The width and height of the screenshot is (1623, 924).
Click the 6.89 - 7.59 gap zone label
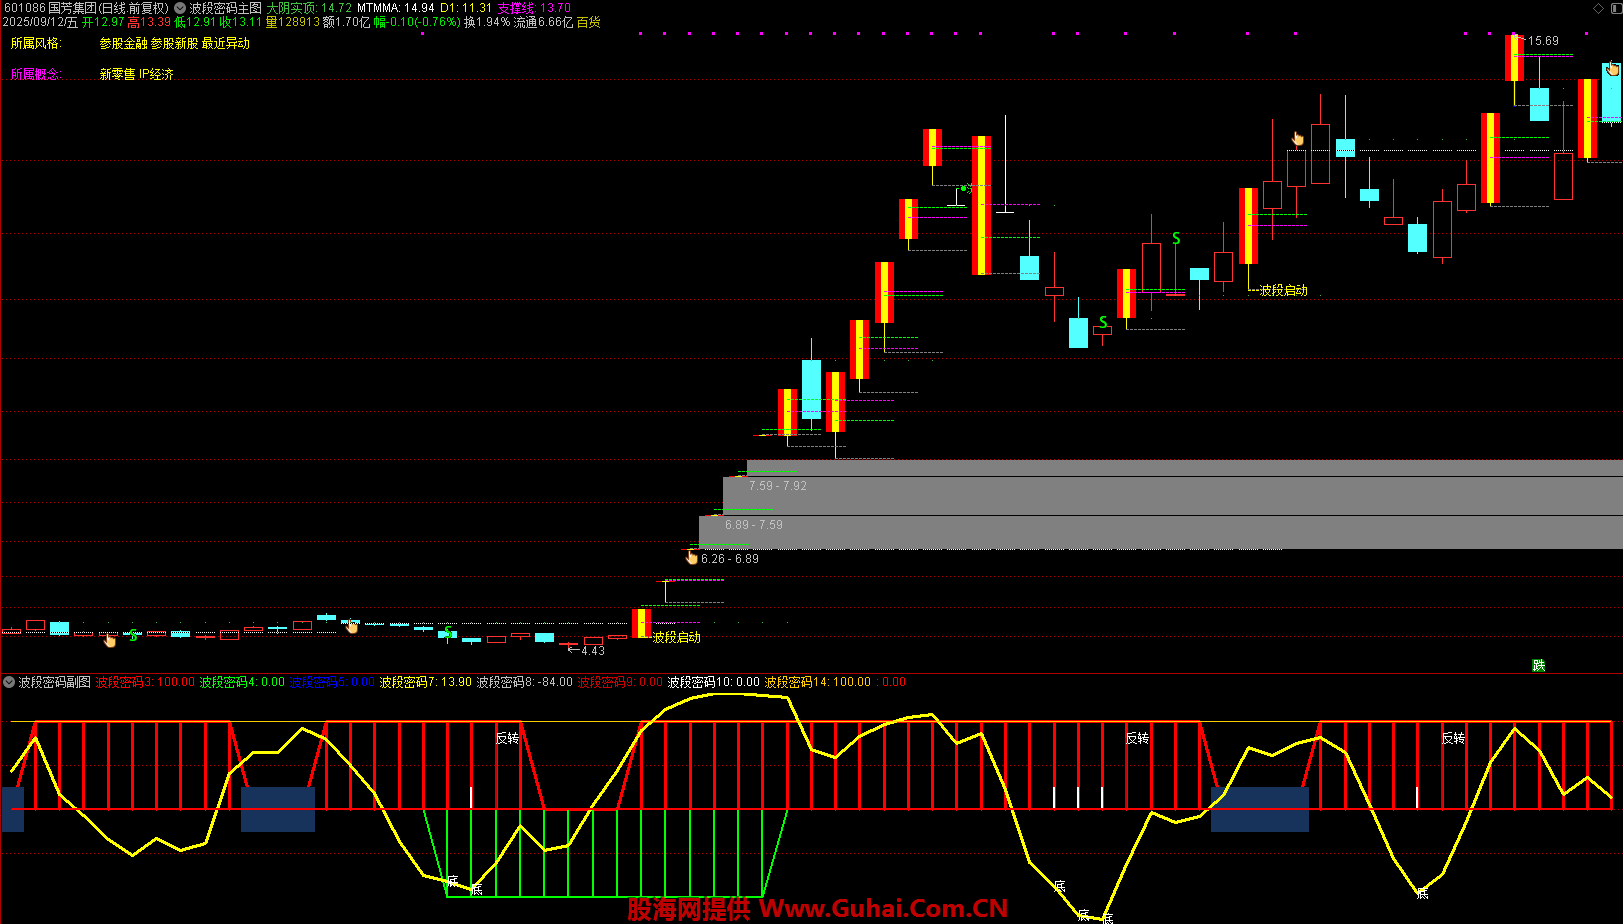pos(754,525)
